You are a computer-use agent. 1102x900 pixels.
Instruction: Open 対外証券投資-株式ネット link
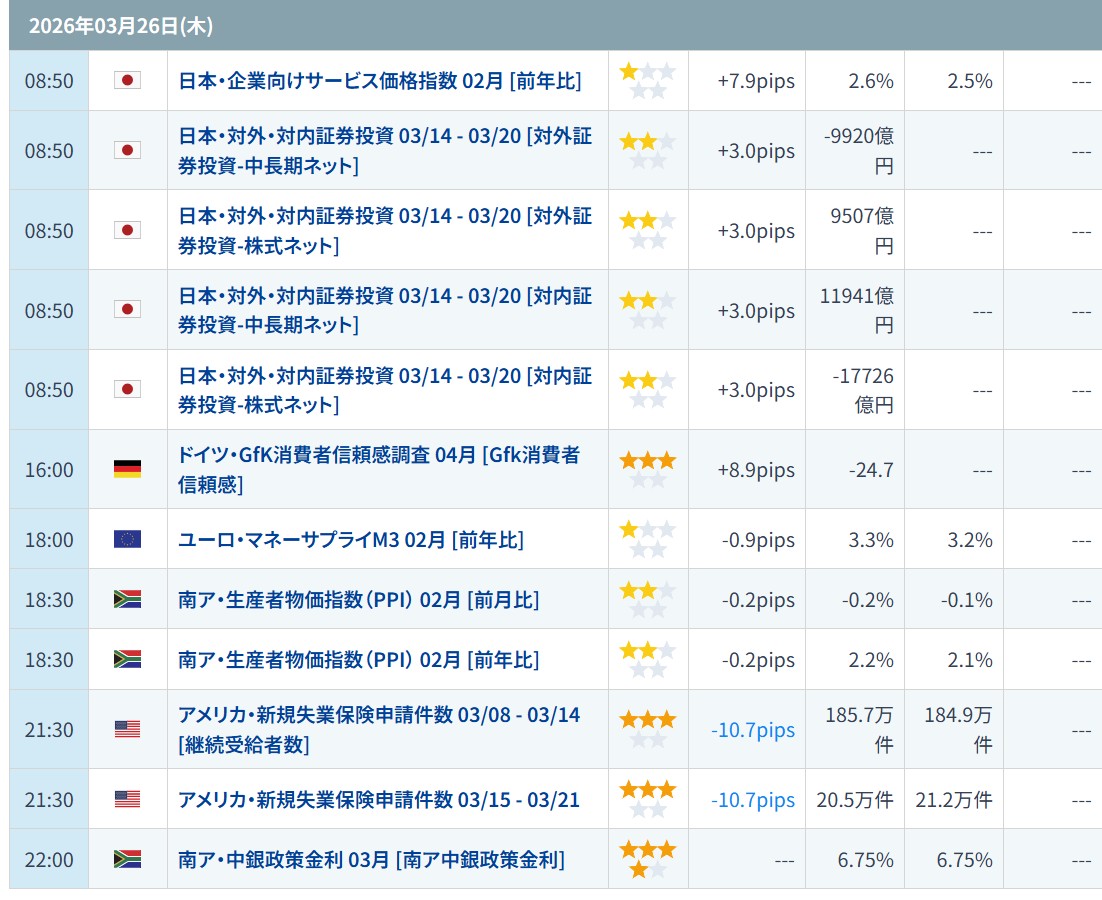(385, 230)
